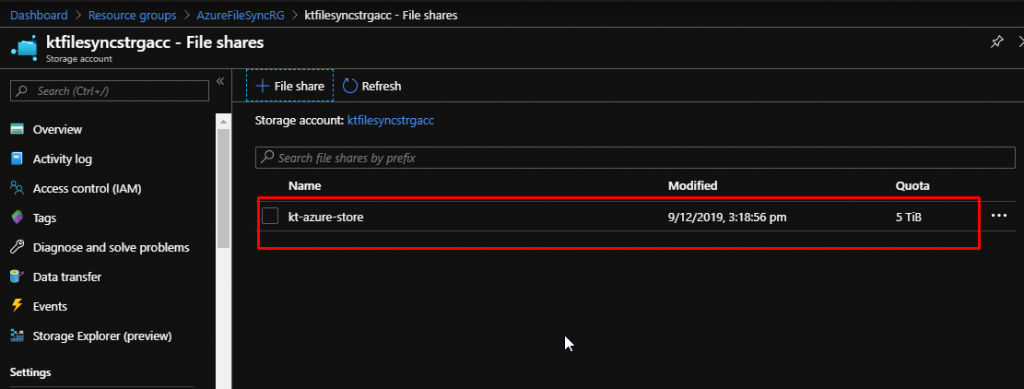Open Diagnose and solve problems wrench icon
Image resolution: width=1024 pixels, height=389 pixels.
click(17, 247)
